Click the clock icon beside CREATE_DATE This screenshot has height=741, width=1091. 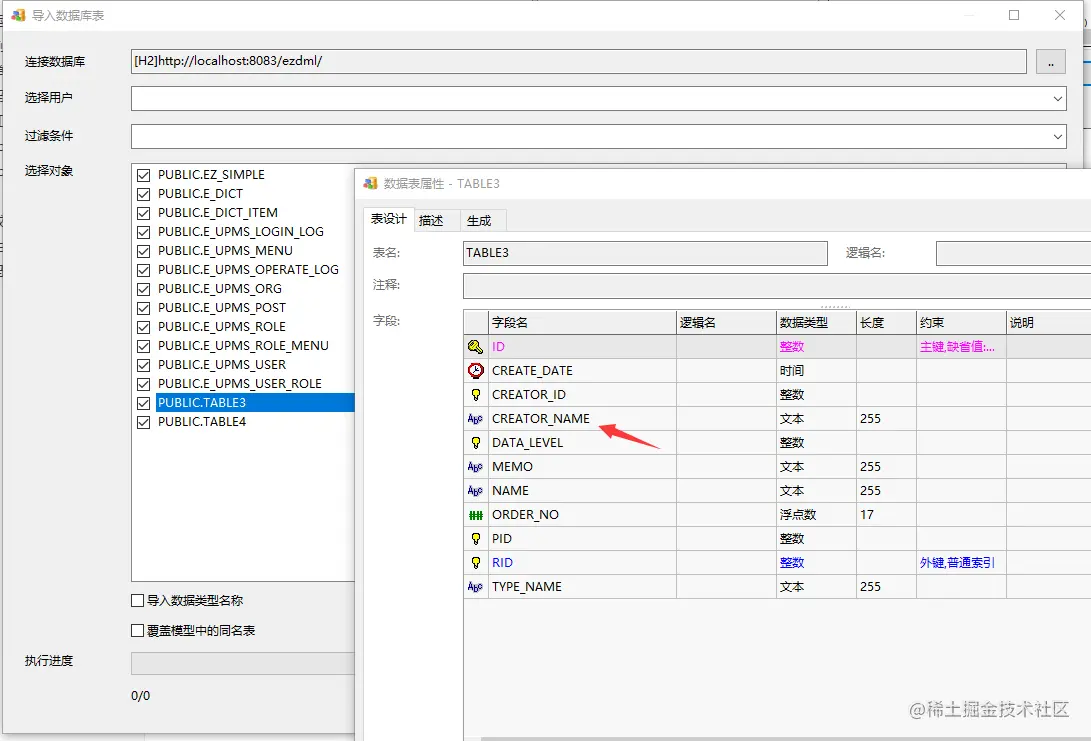pyautogui.click(x=475, y=370)
